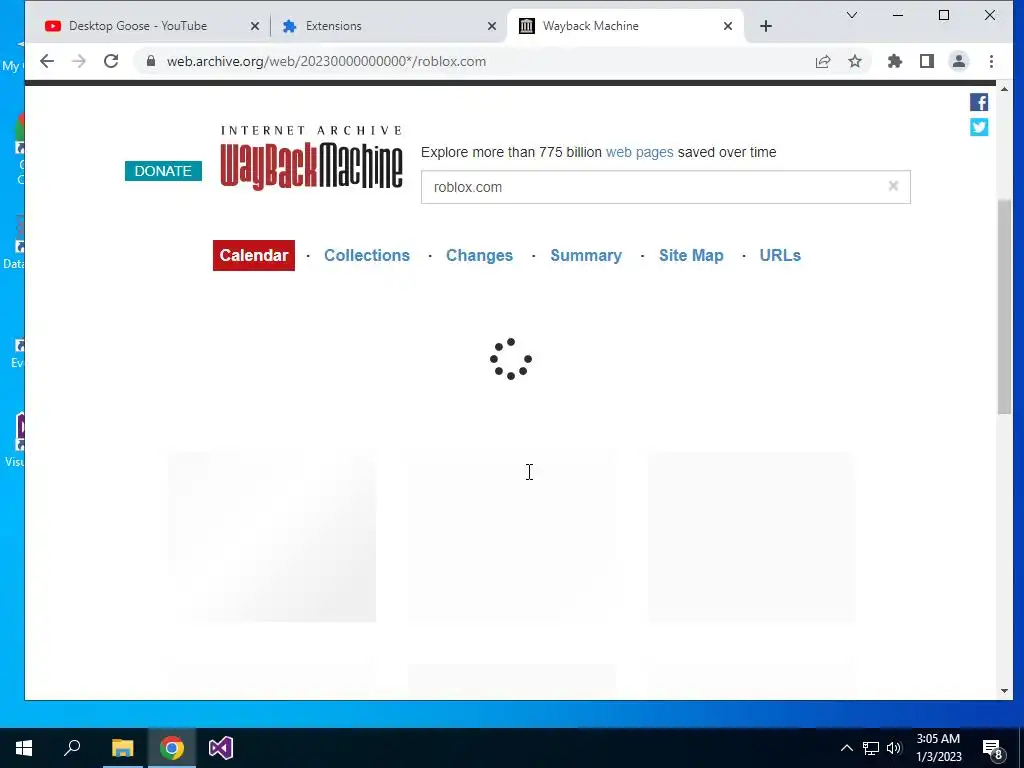The width and height of the screenshot is (1024, 768).
Task: Open the Summary view
Action: tap(586, 255)
